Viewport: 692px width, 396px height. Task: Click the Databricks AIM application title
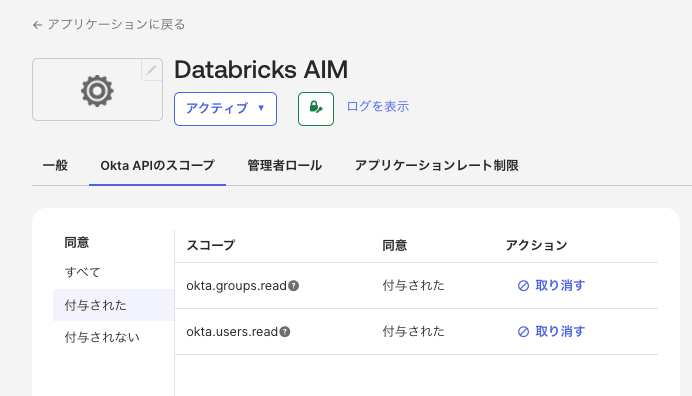coord(261,70)
